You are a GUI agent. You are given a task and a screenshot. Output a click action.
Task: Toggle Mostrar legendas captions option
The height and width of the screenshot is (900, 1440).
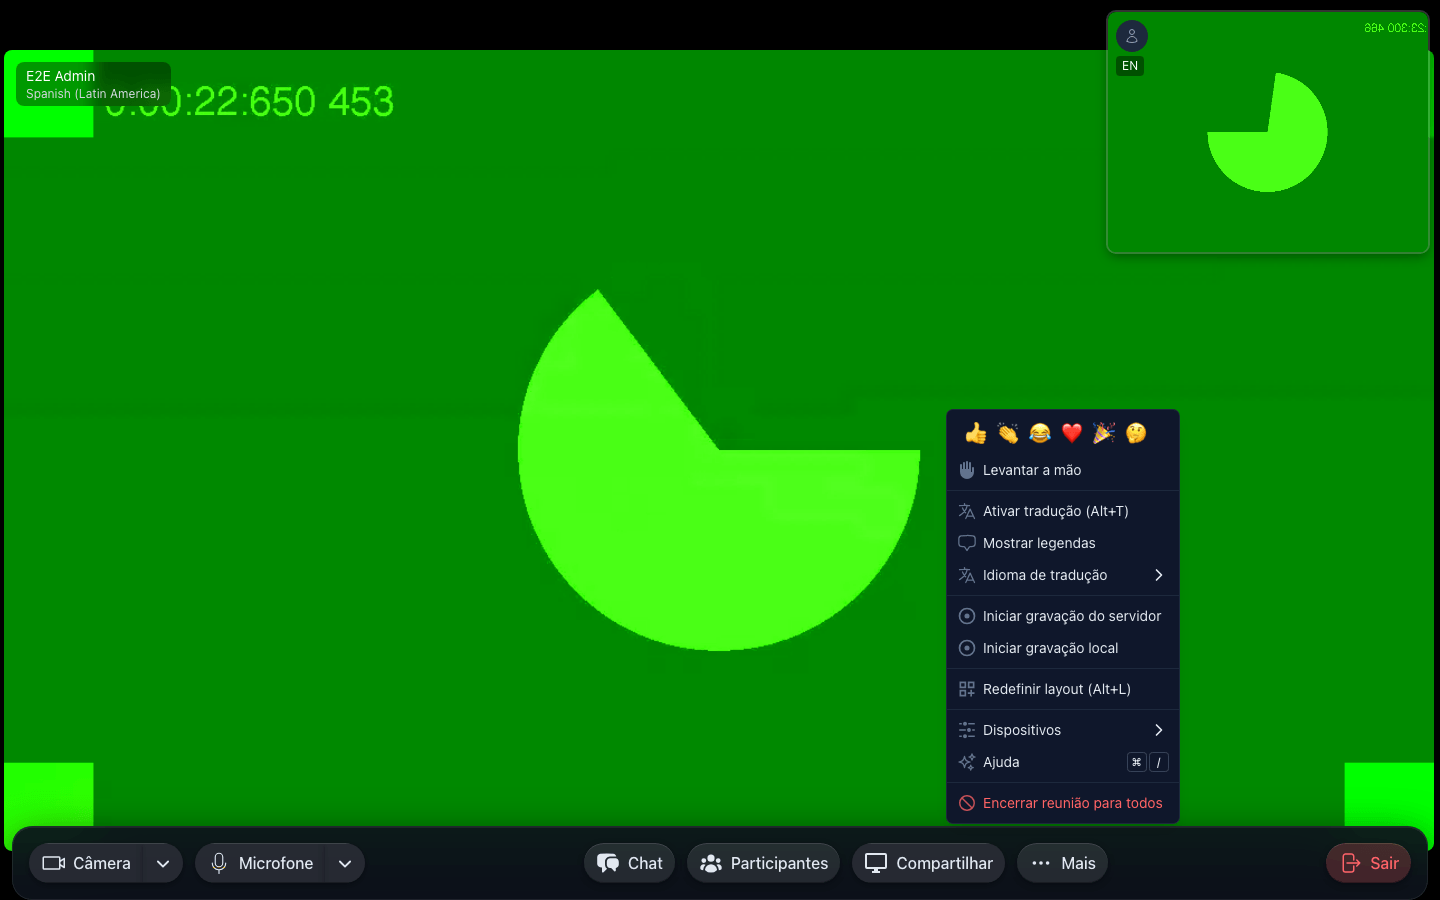pos(1063,543)
